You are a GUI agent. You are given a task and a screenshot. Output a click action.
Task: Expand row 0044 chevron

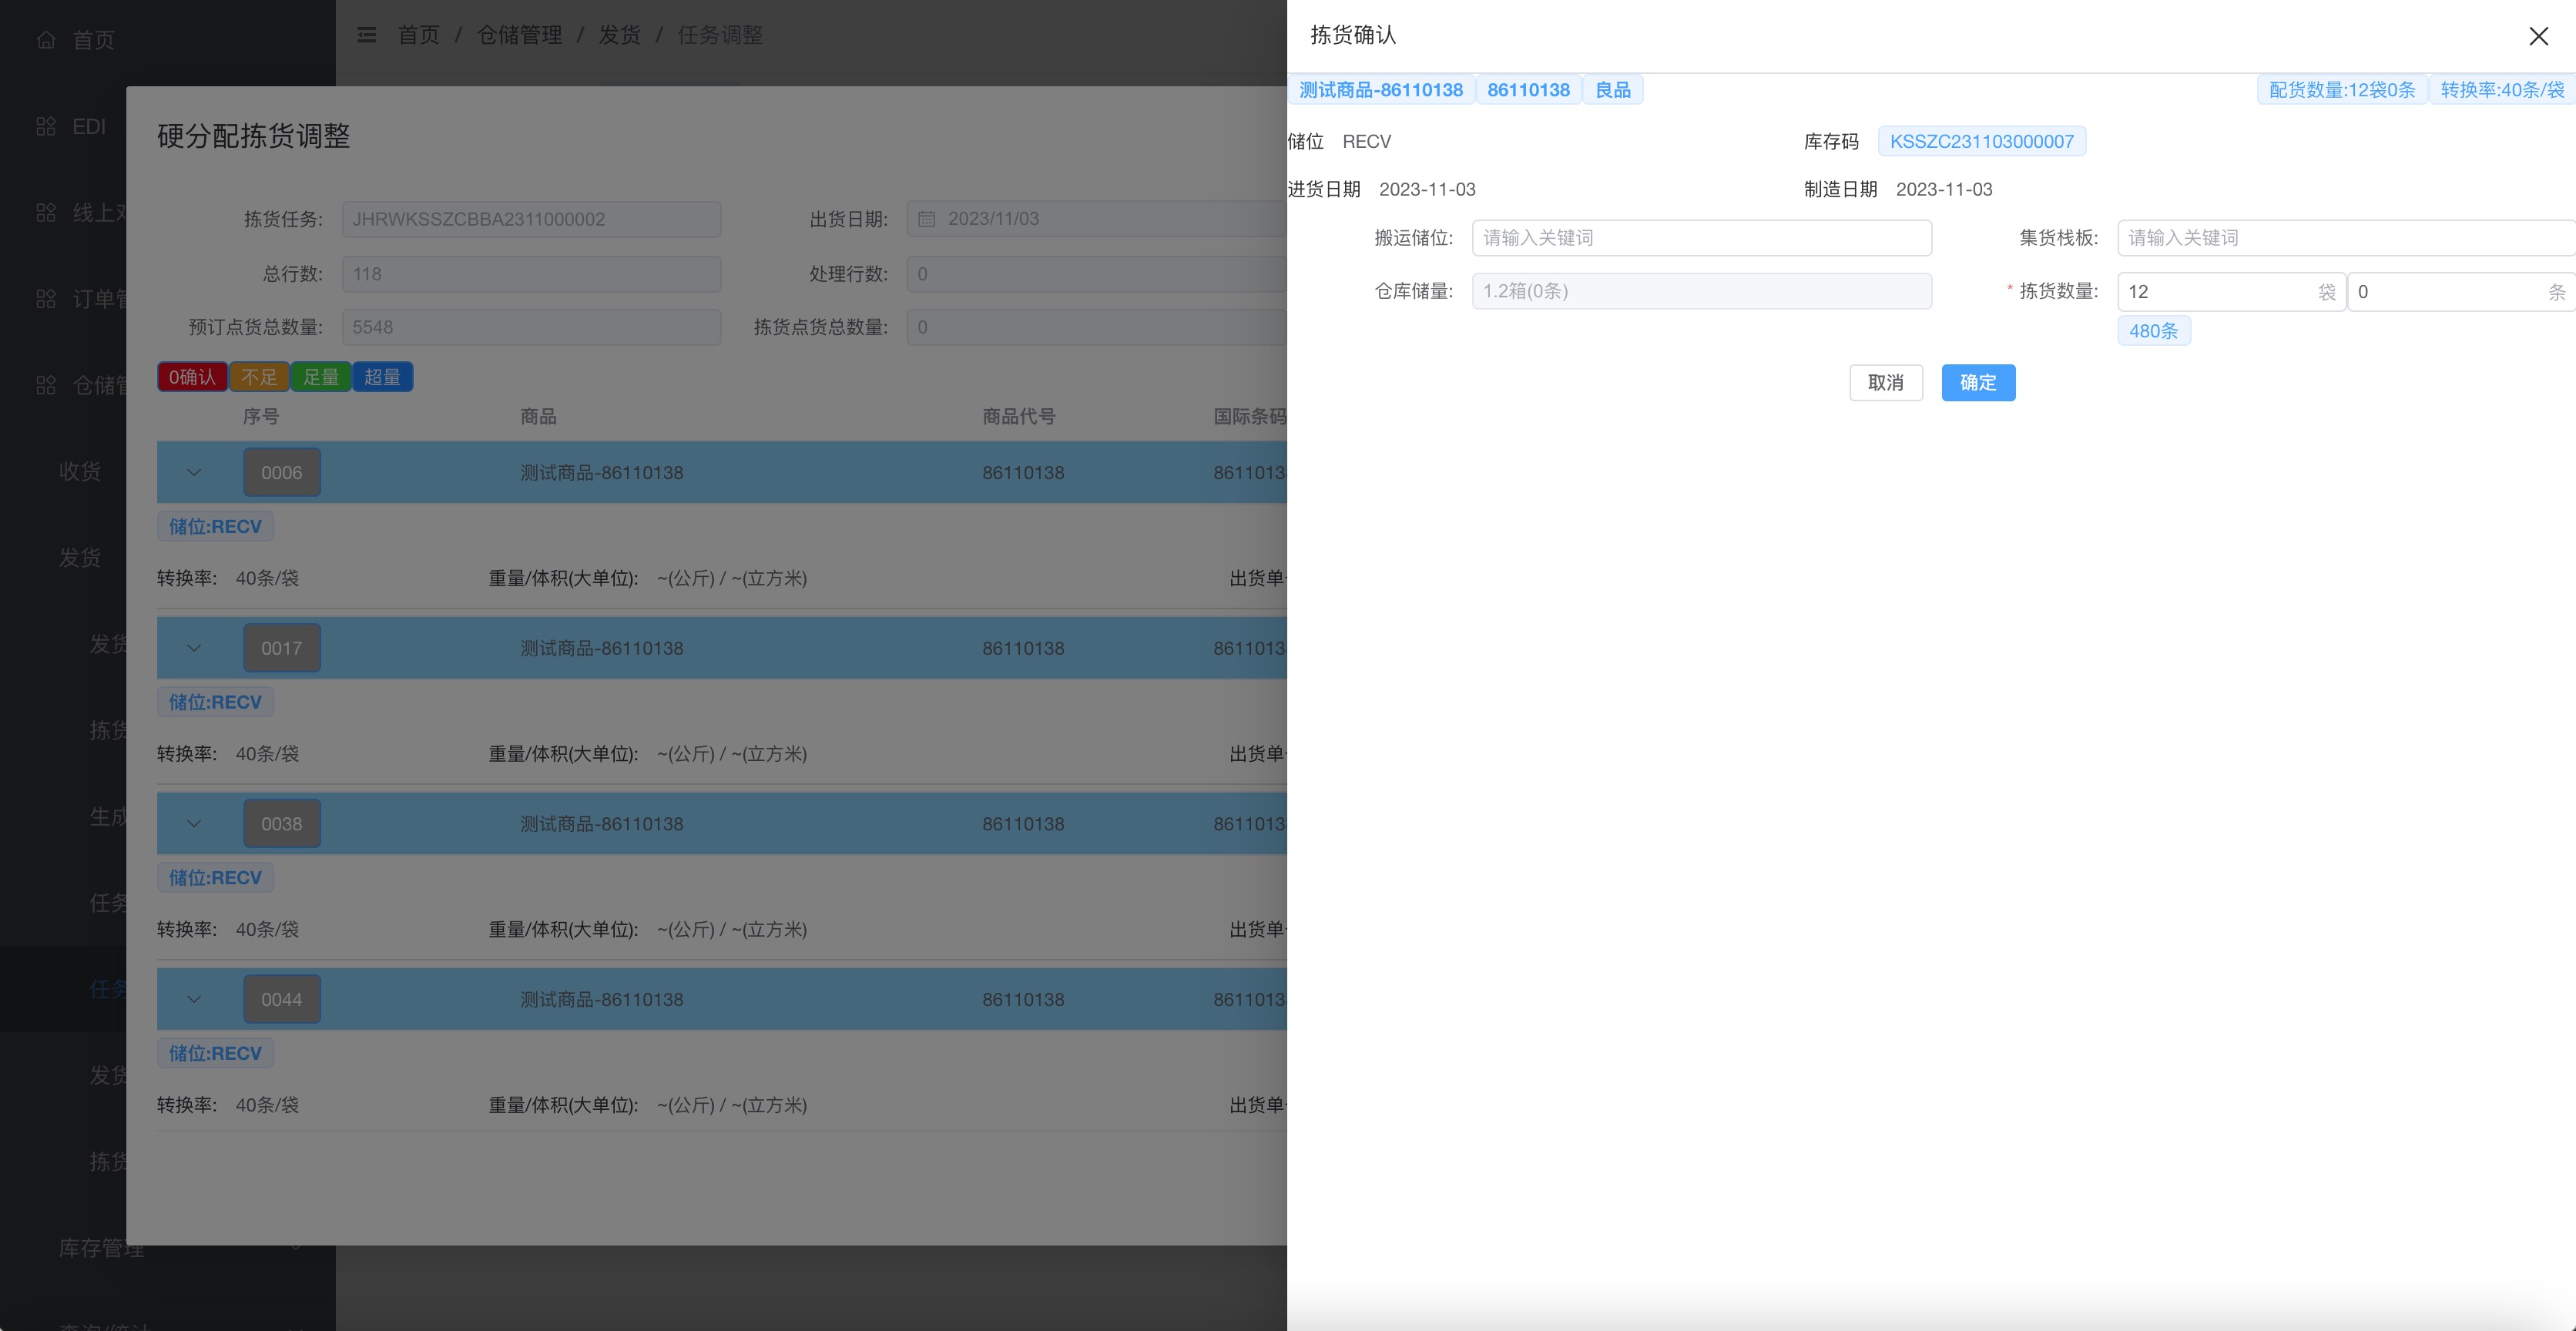(x=194, y=999)
